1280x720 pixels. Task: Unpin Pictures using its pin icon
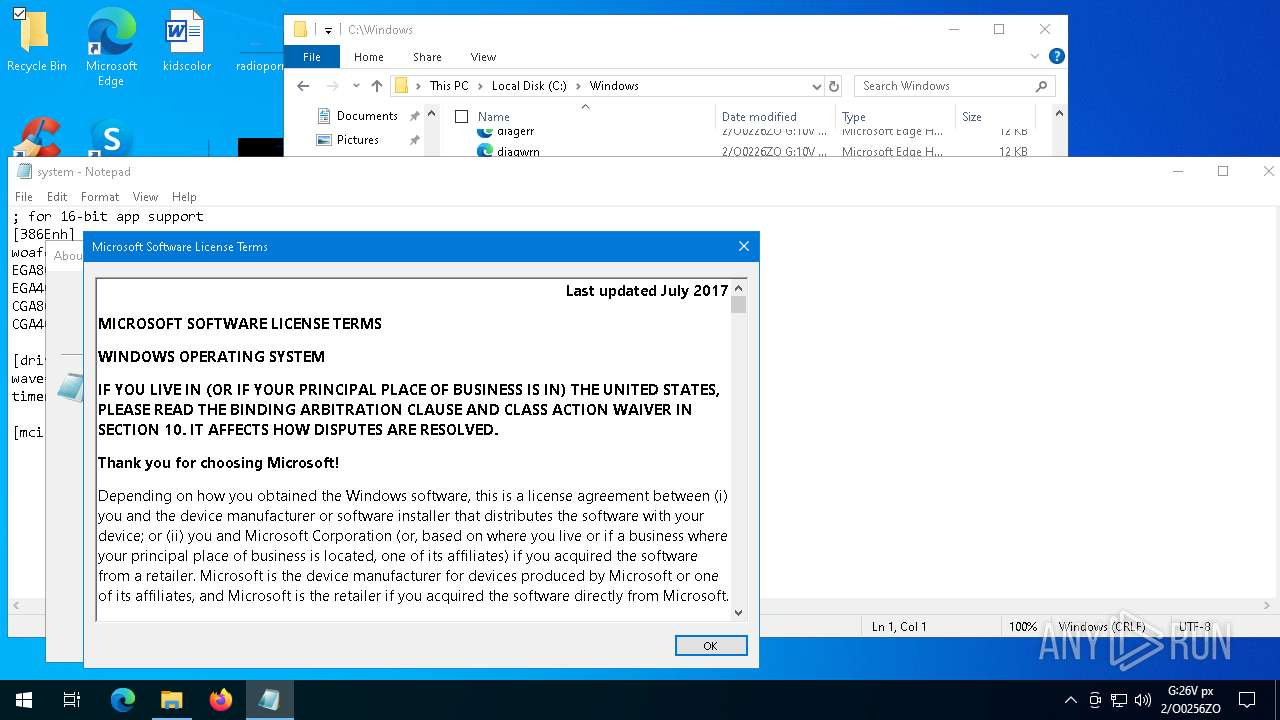(x=414, y=140)
